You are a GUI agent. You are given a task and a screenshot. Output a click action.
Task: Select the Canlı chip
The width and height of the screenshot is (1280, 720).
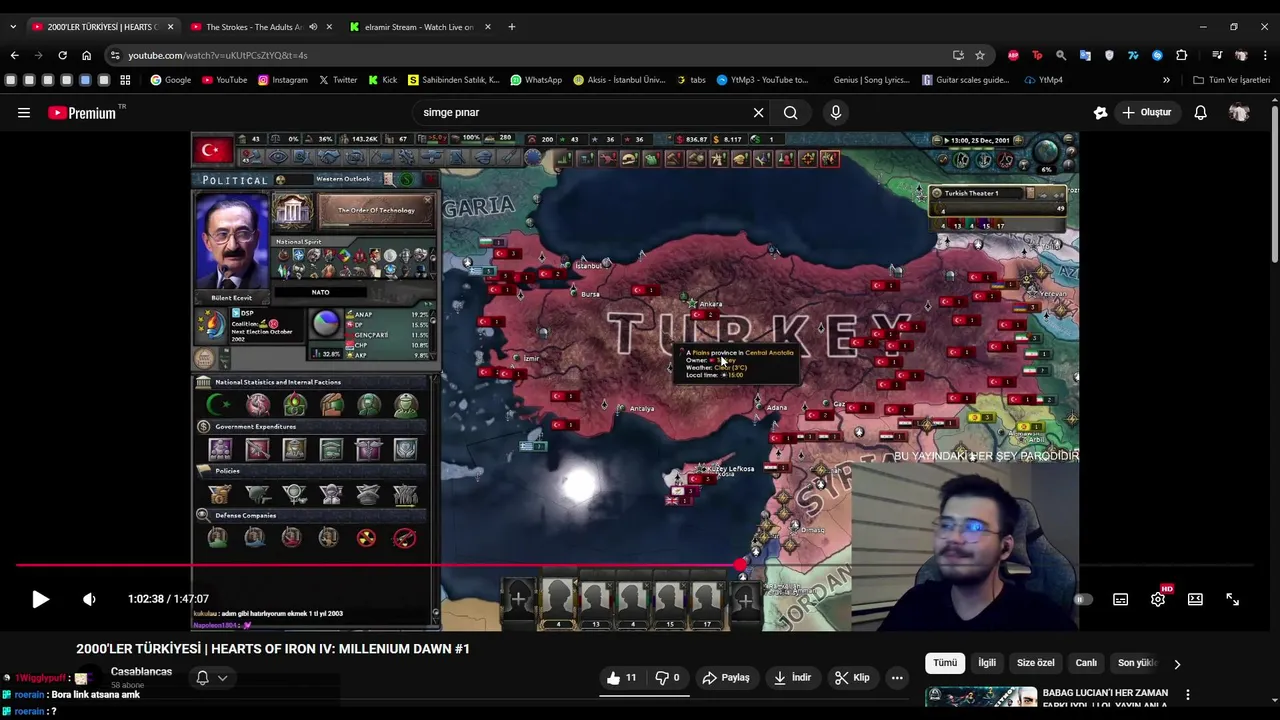1086,663
